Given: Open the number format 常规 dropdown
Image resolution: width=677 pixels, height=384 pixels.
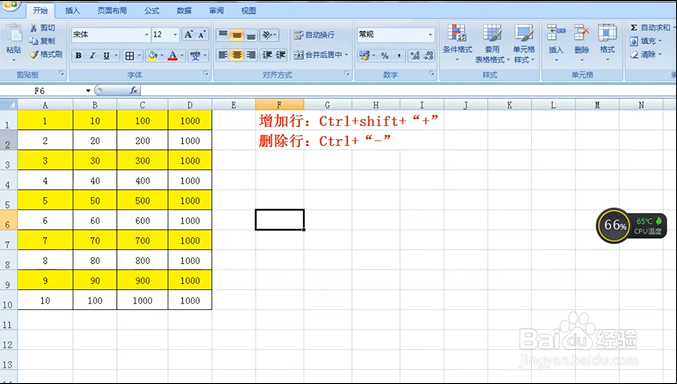Looking at the screenshot, I should pyautogui.click(x=430, y=35).
